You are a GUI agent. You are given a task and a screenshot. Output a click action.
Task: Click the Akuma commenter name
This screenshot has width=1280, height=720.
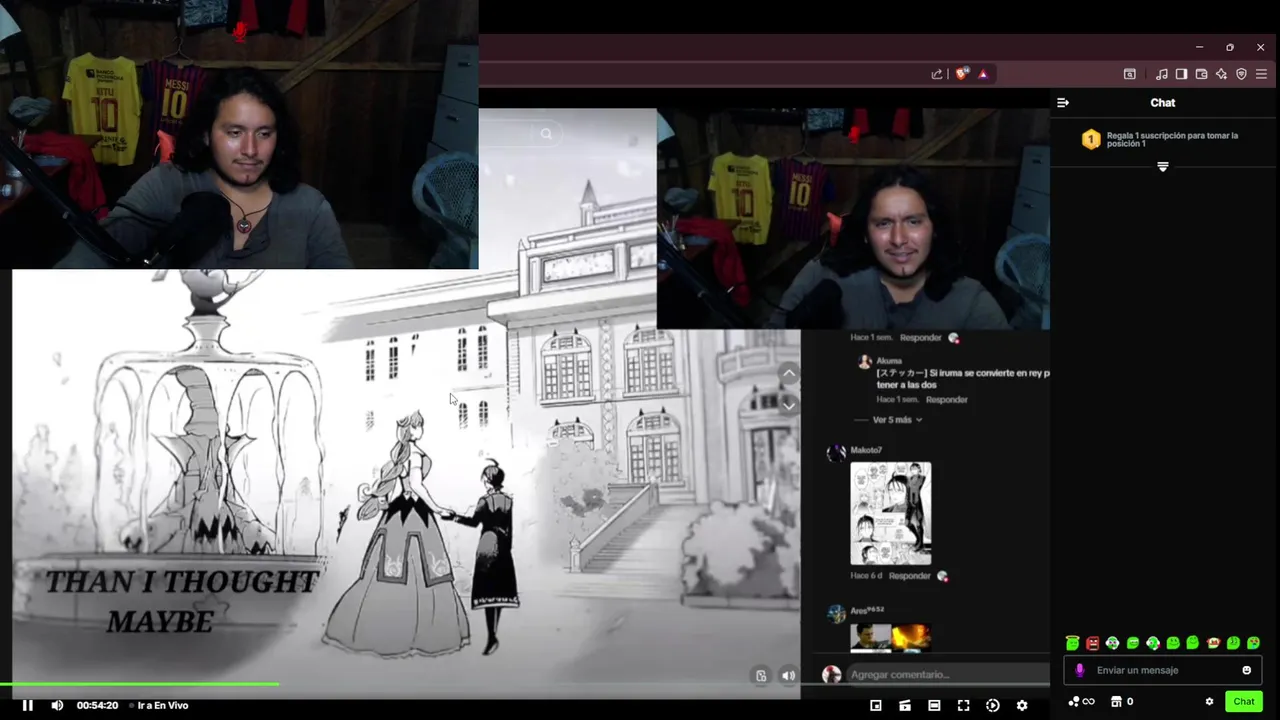click(889, 361)
